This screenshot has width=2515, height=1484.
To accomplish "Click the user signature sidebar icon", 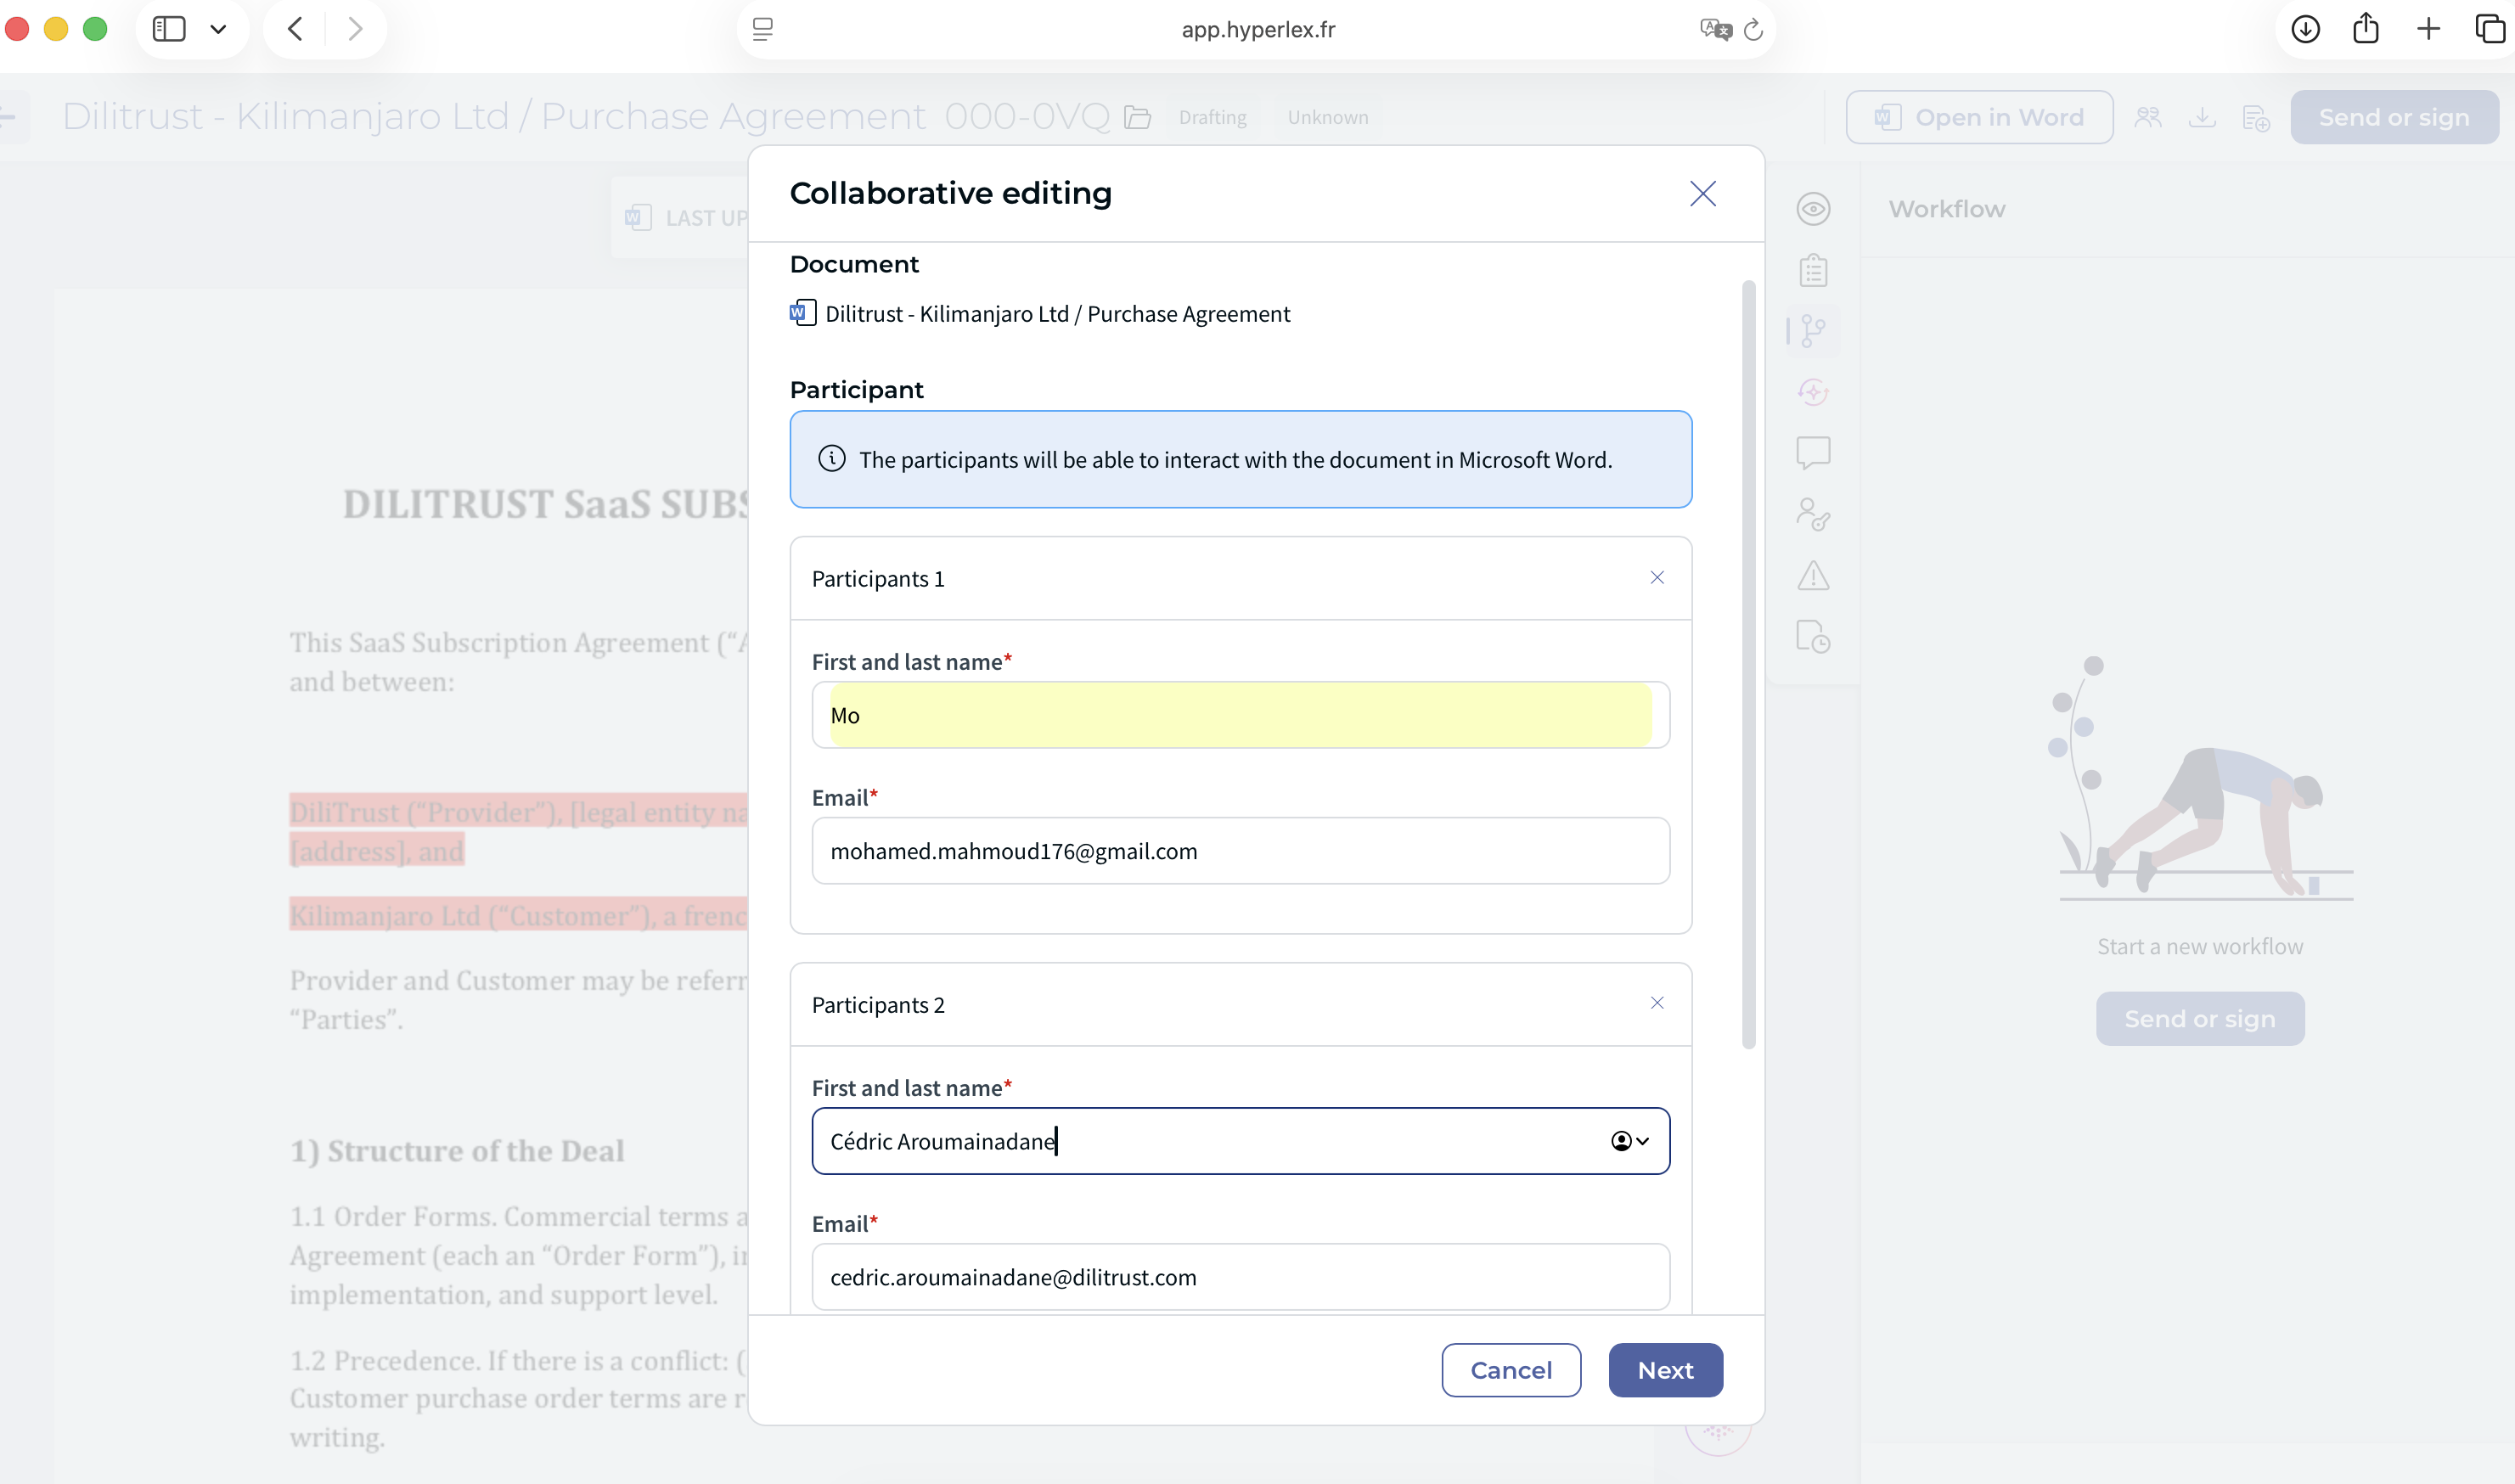I will point(1812,514).
